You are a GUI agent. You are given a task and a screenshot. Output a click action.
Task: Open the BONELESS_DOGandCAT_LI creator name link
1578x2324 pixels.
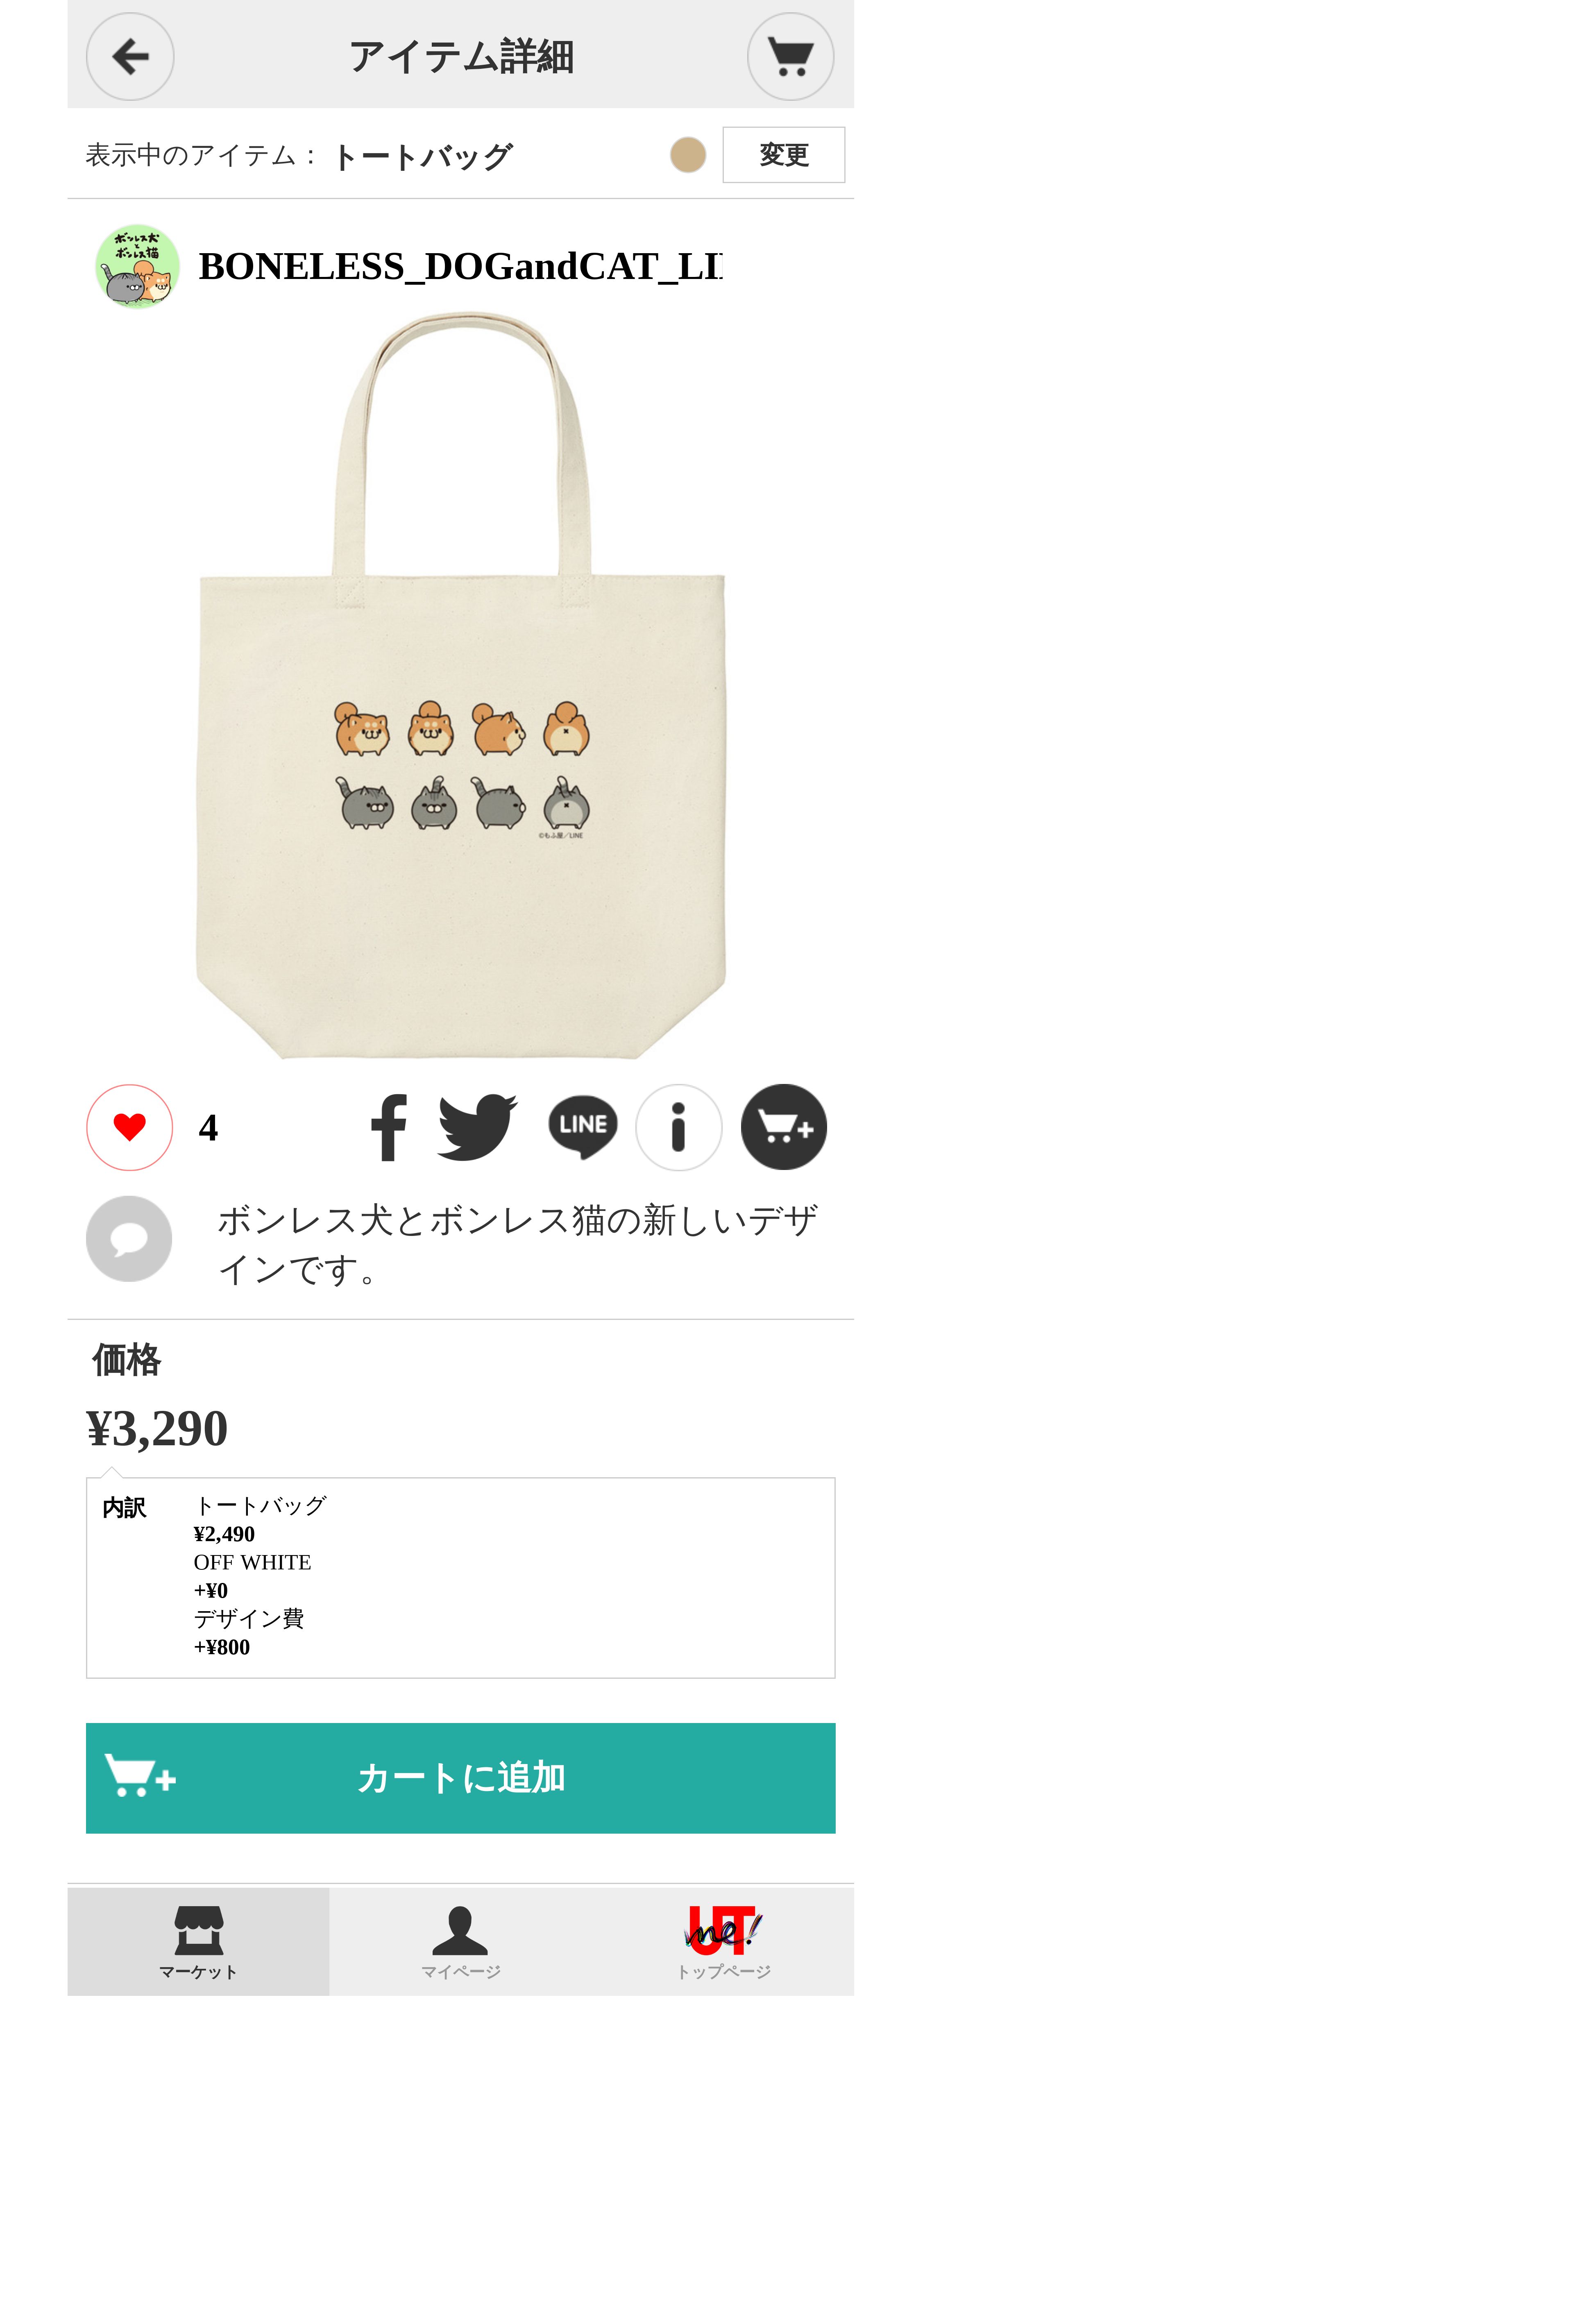[x=460, y=266]
